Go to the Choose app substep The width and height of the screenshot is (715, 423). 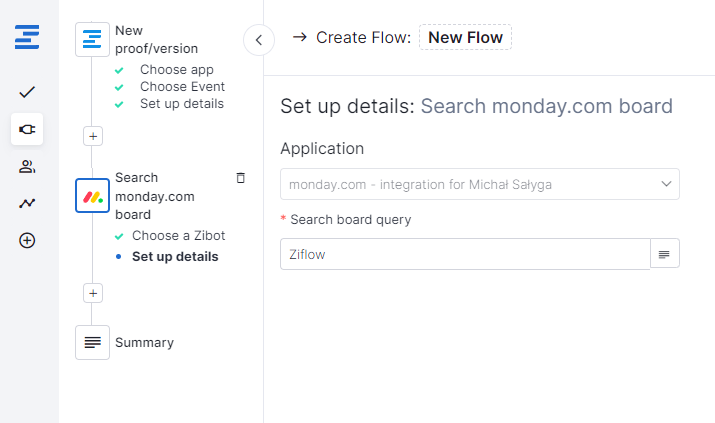pos(176,70)
